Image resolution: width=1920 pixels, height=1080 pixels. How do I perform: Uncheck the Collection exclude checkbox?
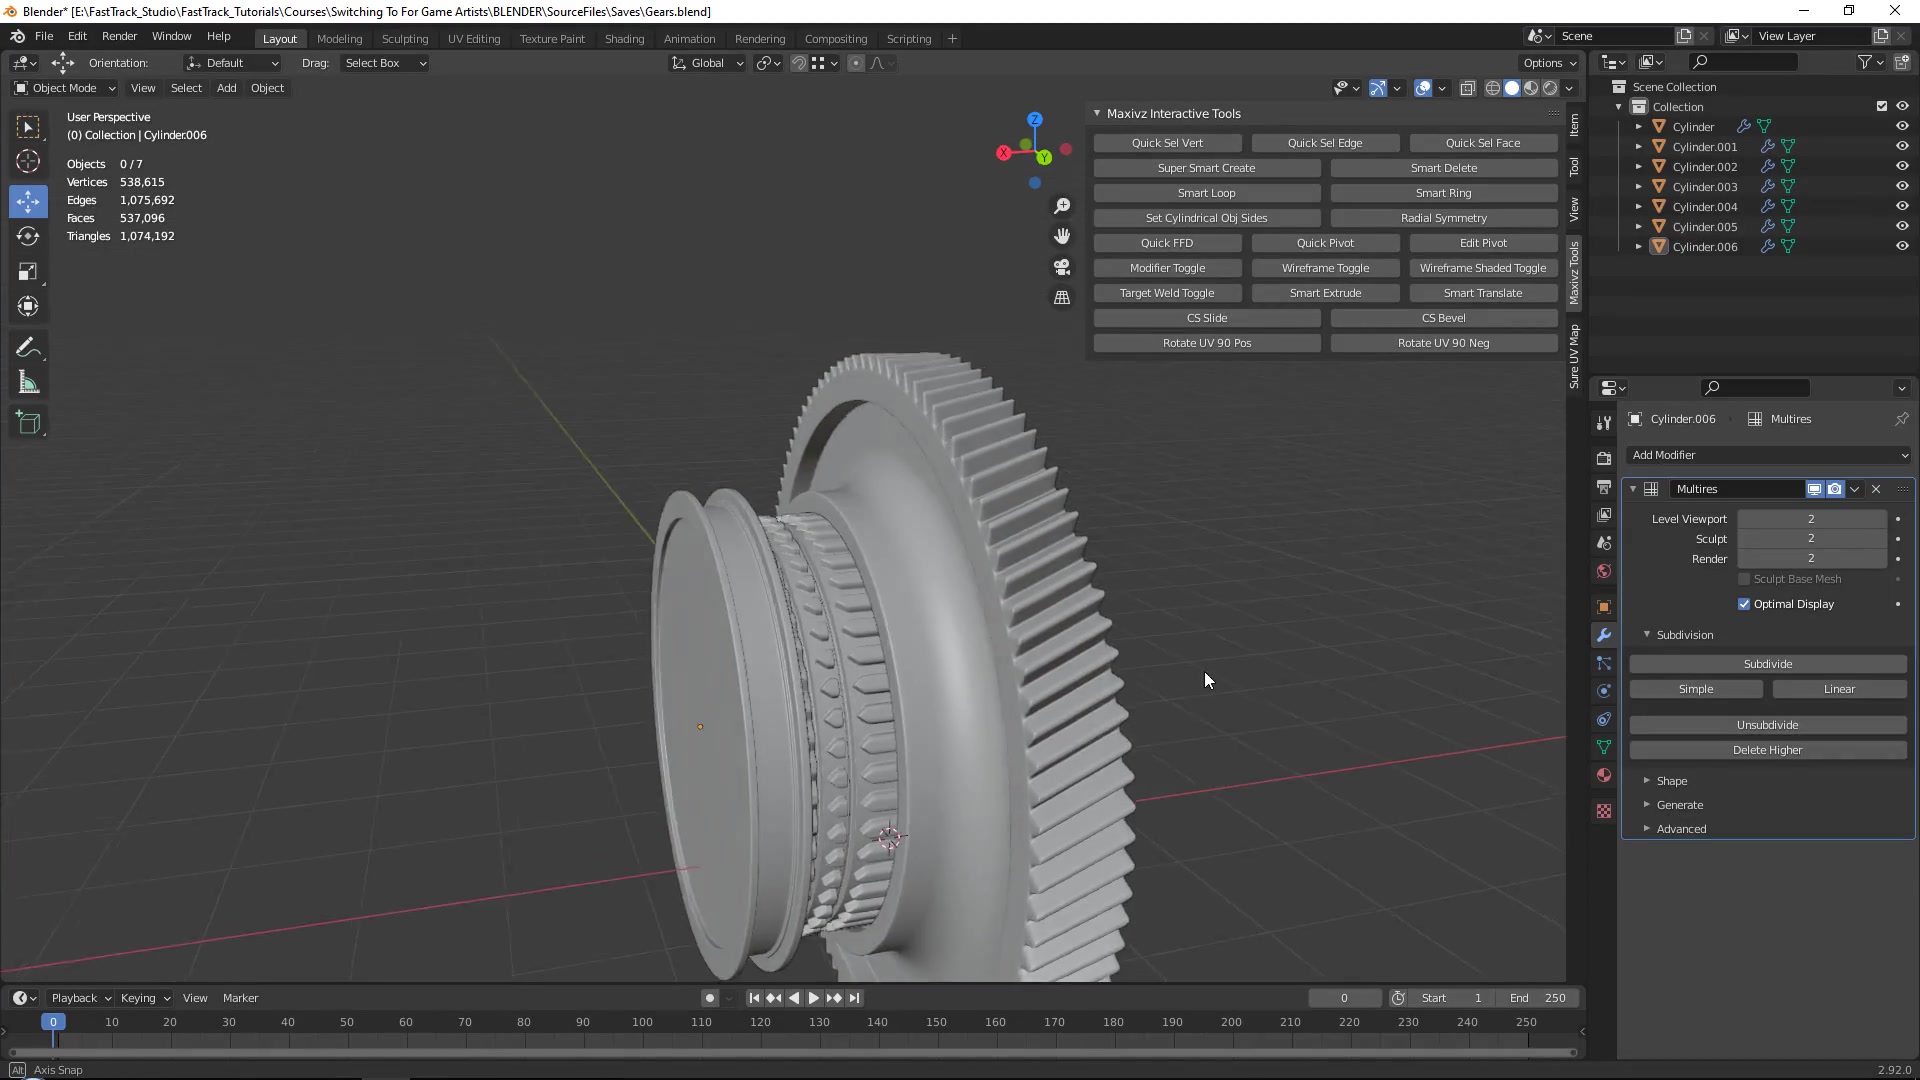coord(1882,106)
